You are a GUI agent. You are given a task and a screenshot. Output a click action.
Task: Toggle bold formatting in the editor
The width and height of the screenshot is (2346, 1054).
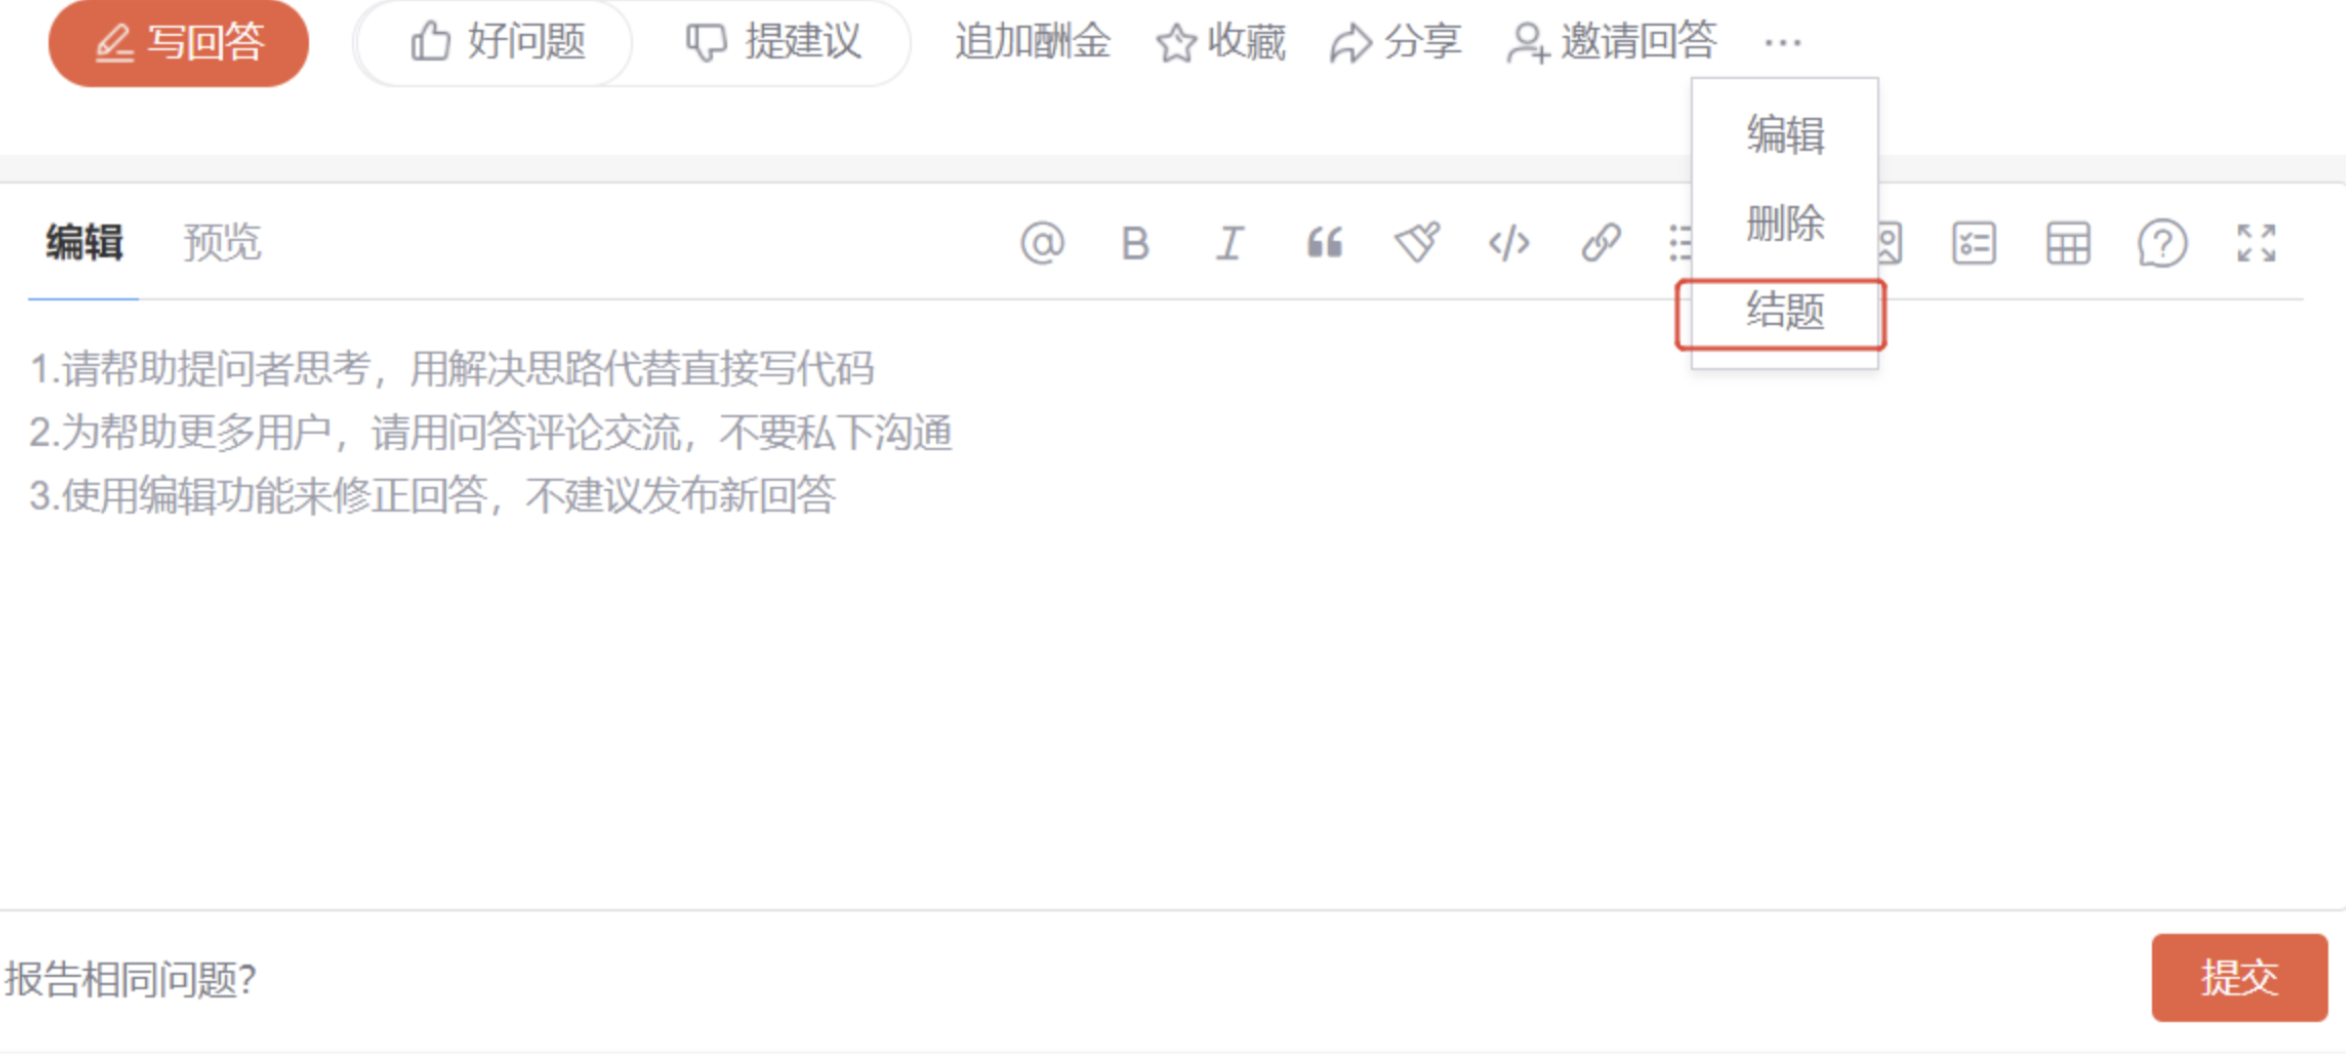point(1135,243)
